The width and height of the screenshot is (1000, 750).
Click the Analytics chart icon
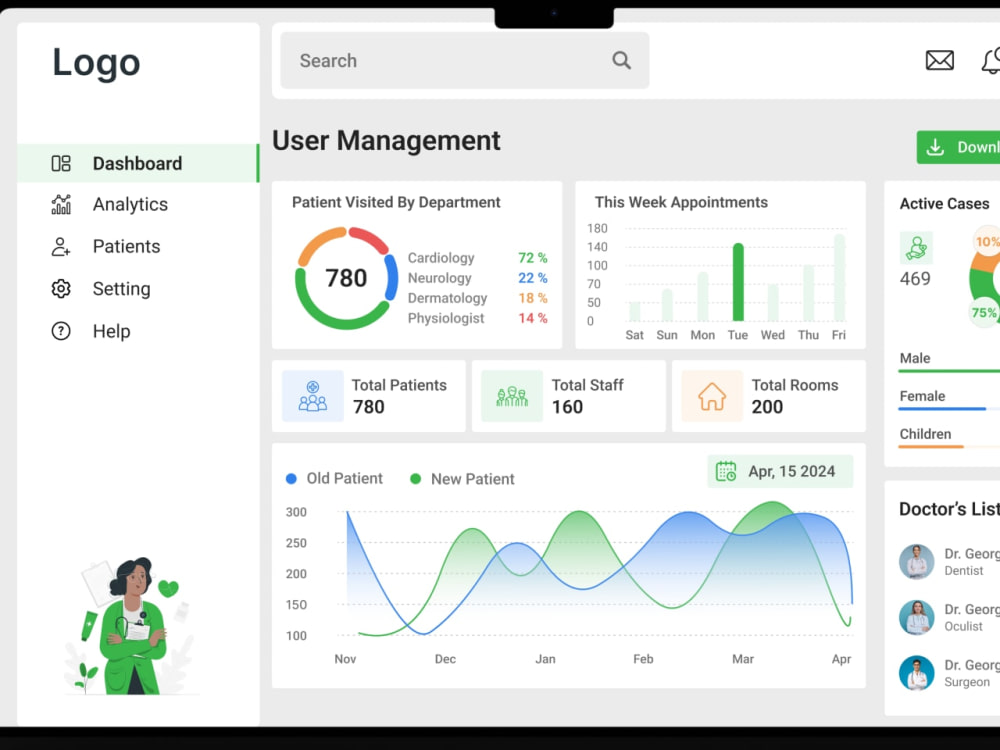click(61, 204)
